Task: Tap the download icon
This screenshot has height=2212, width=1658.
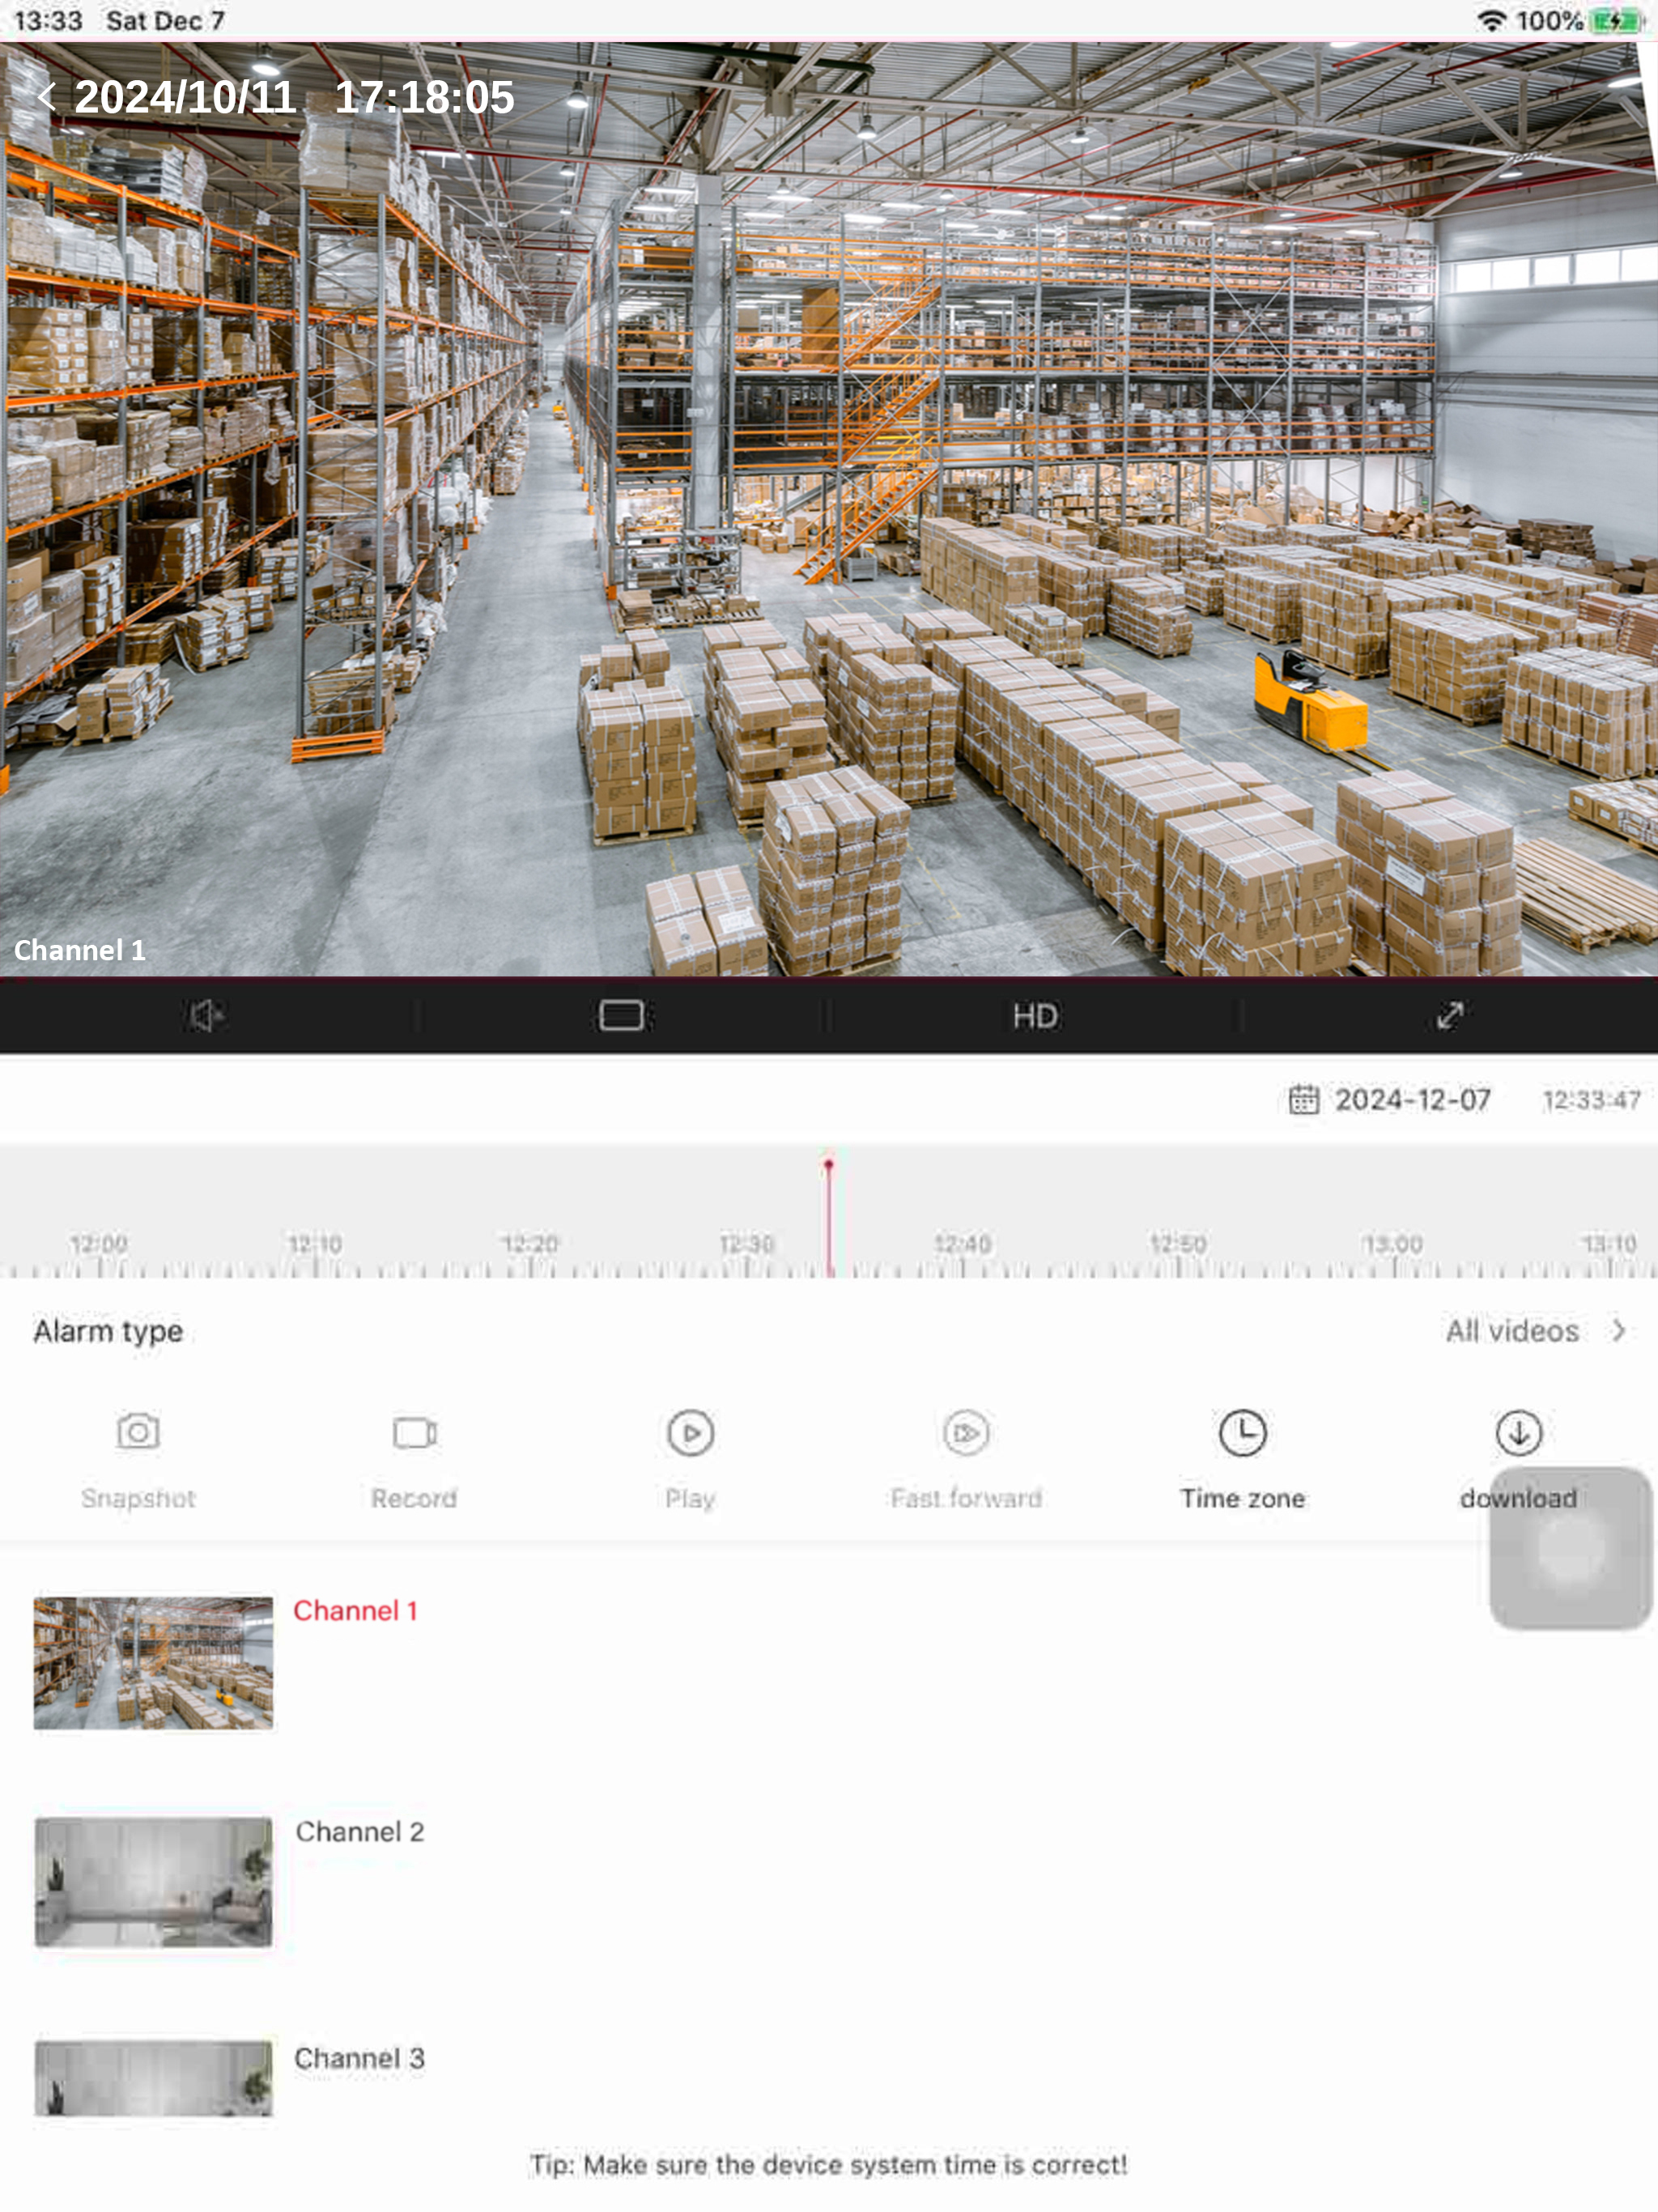Action: click(x=1519, y=1433)
